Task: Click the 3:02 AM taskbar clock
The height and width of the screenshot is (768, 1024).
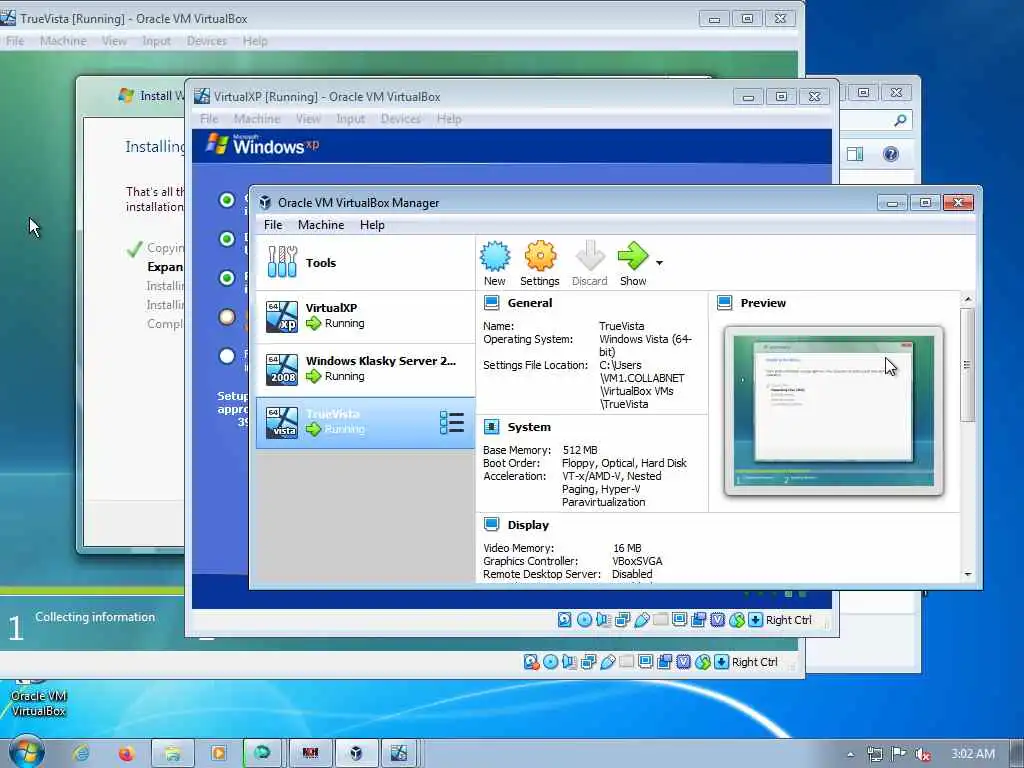Action: coord(973,754)
